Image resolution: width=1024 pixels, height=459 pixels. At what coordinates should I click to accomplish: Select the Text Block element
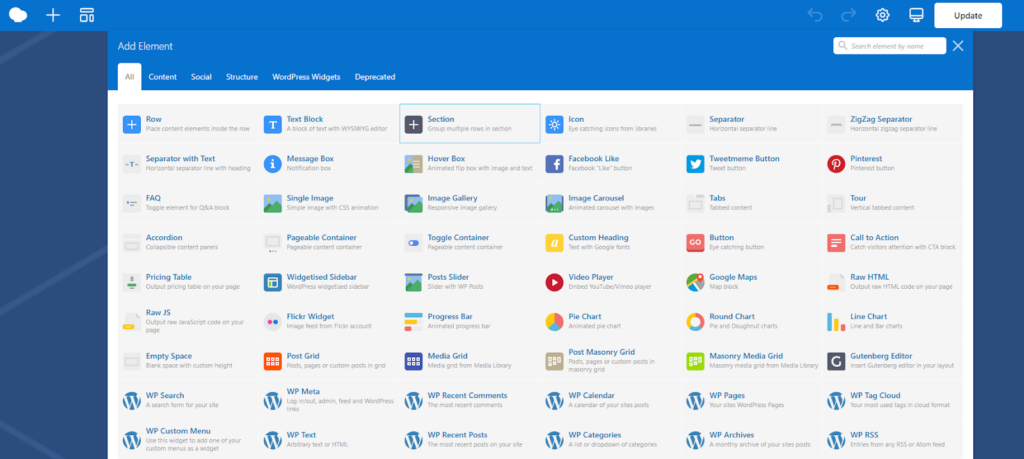click(328, 123)
